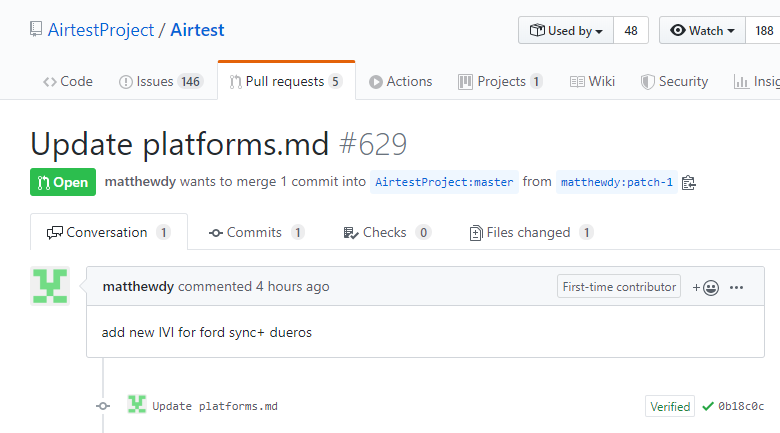This screenshot has height=433, width=780.
Task: Open the comment options three-dot menu
Action: tap(737, 287)
